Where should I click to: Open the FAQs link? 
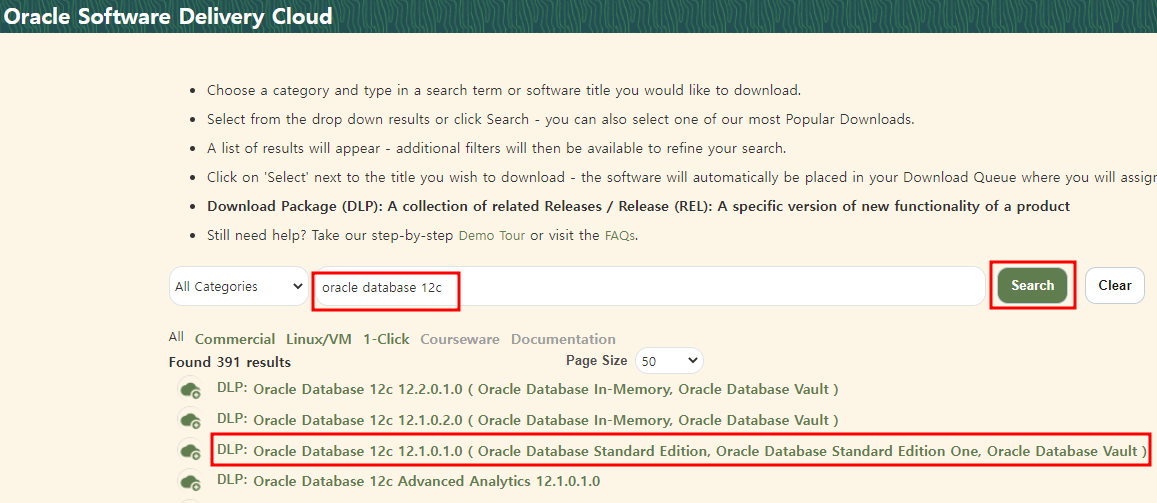pyautogui.click(x=619, y=236)
